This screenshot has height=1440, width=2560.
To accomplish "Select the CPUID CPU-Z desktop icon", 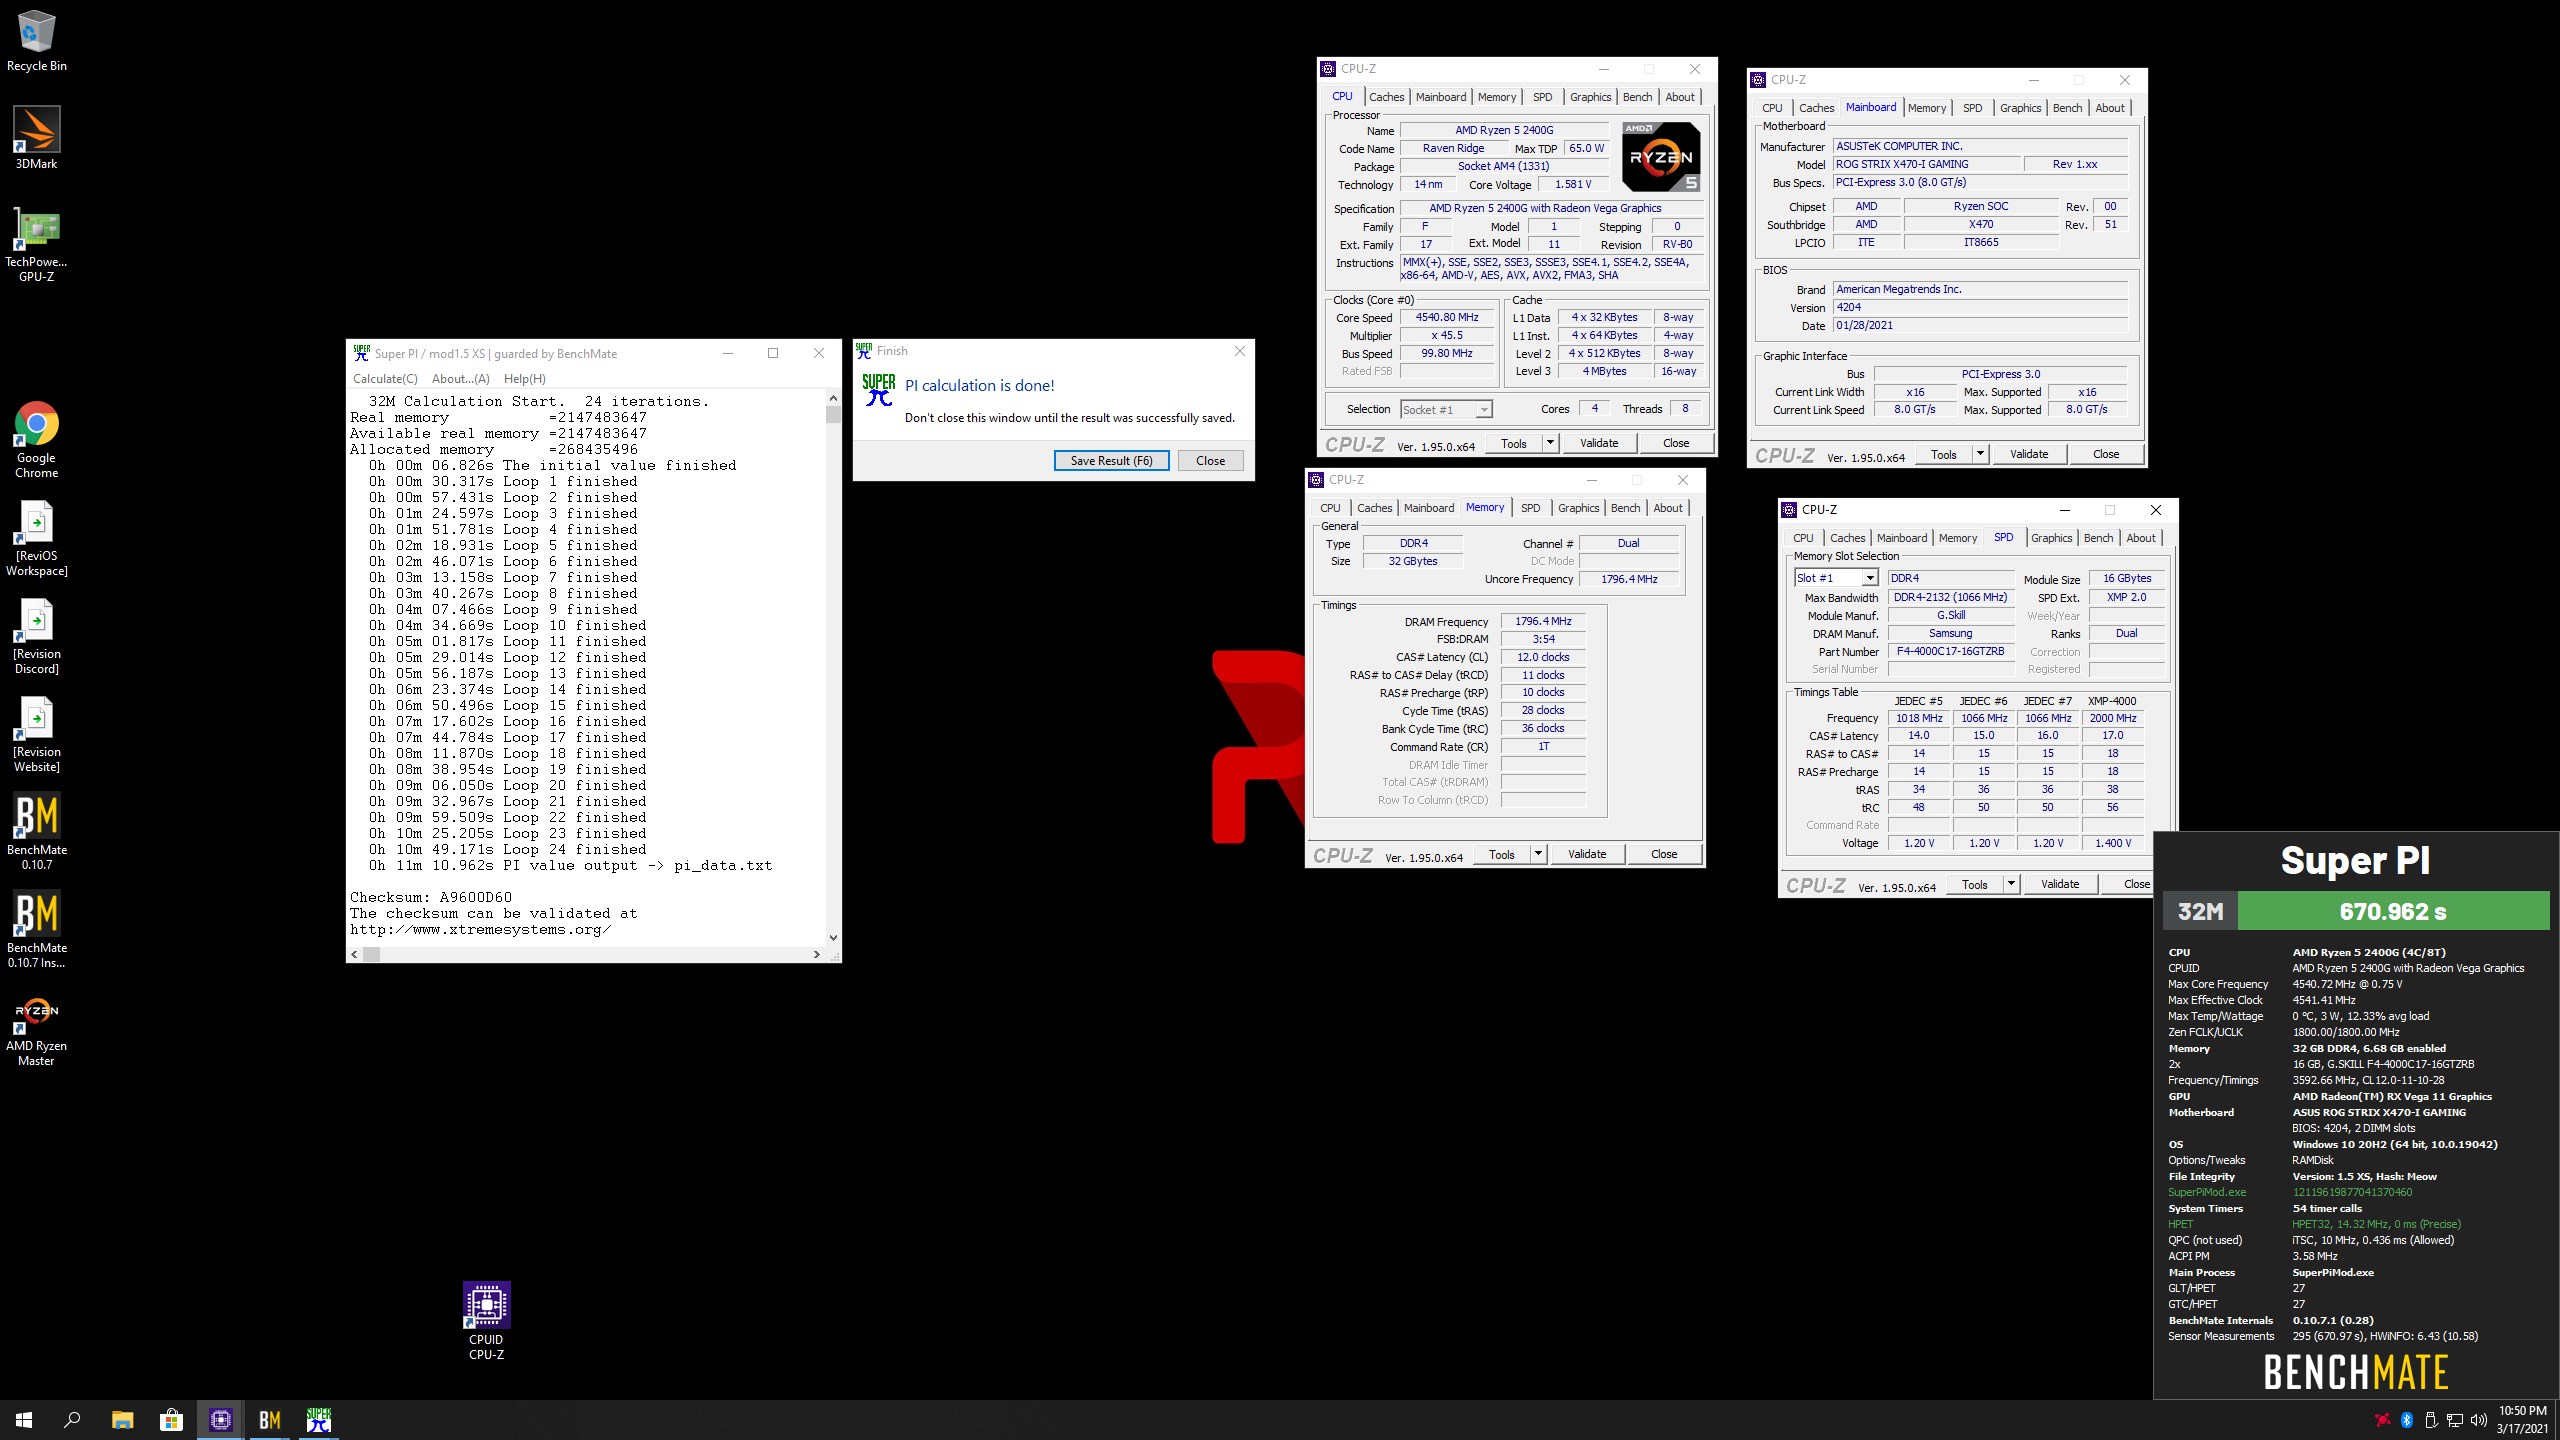I will (x=486, y=1320).
